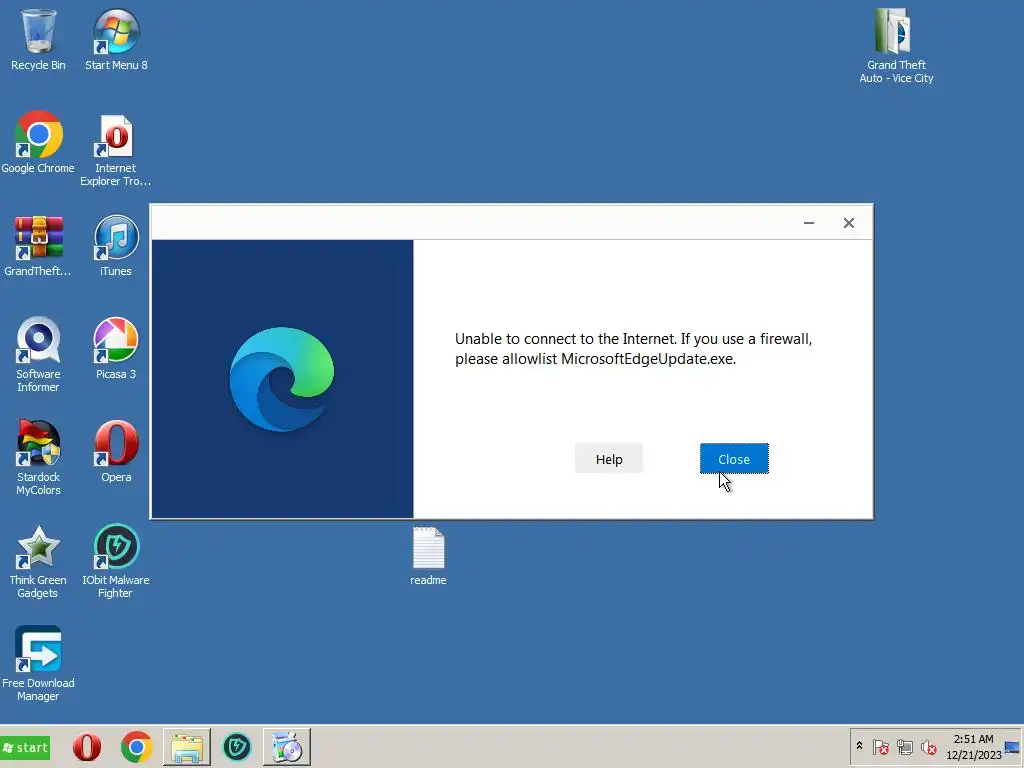The width and height of the screenshot is (1024, 768).
Task: Click the Chrome icon in taskbar
Action: (x=136, y=747)
